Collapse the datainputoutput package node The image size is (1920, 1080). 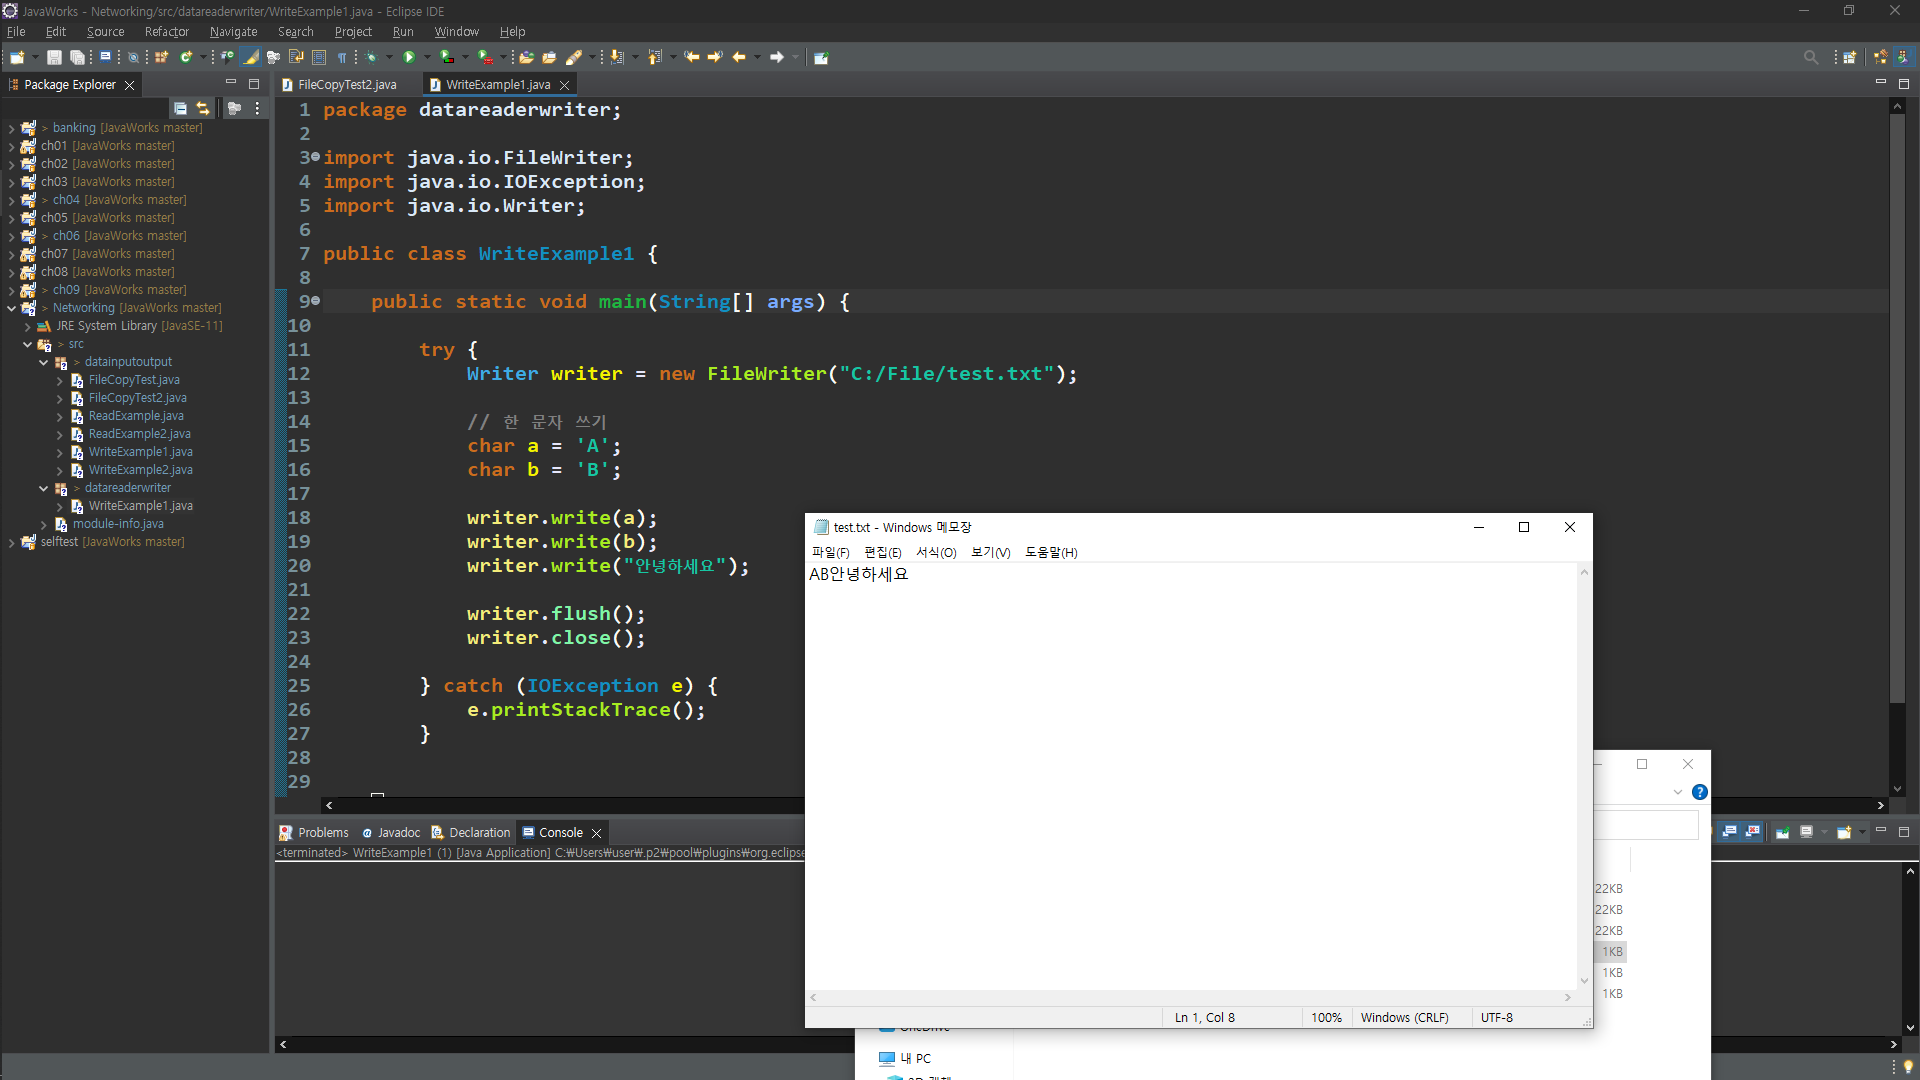pyautogui.click(x=43, y=362)
